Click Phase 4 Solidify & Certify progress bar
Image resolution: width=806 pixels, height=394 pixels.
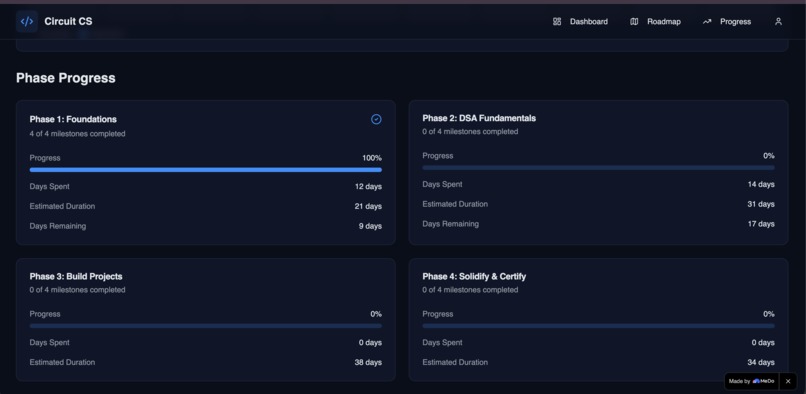coord(598,326)
